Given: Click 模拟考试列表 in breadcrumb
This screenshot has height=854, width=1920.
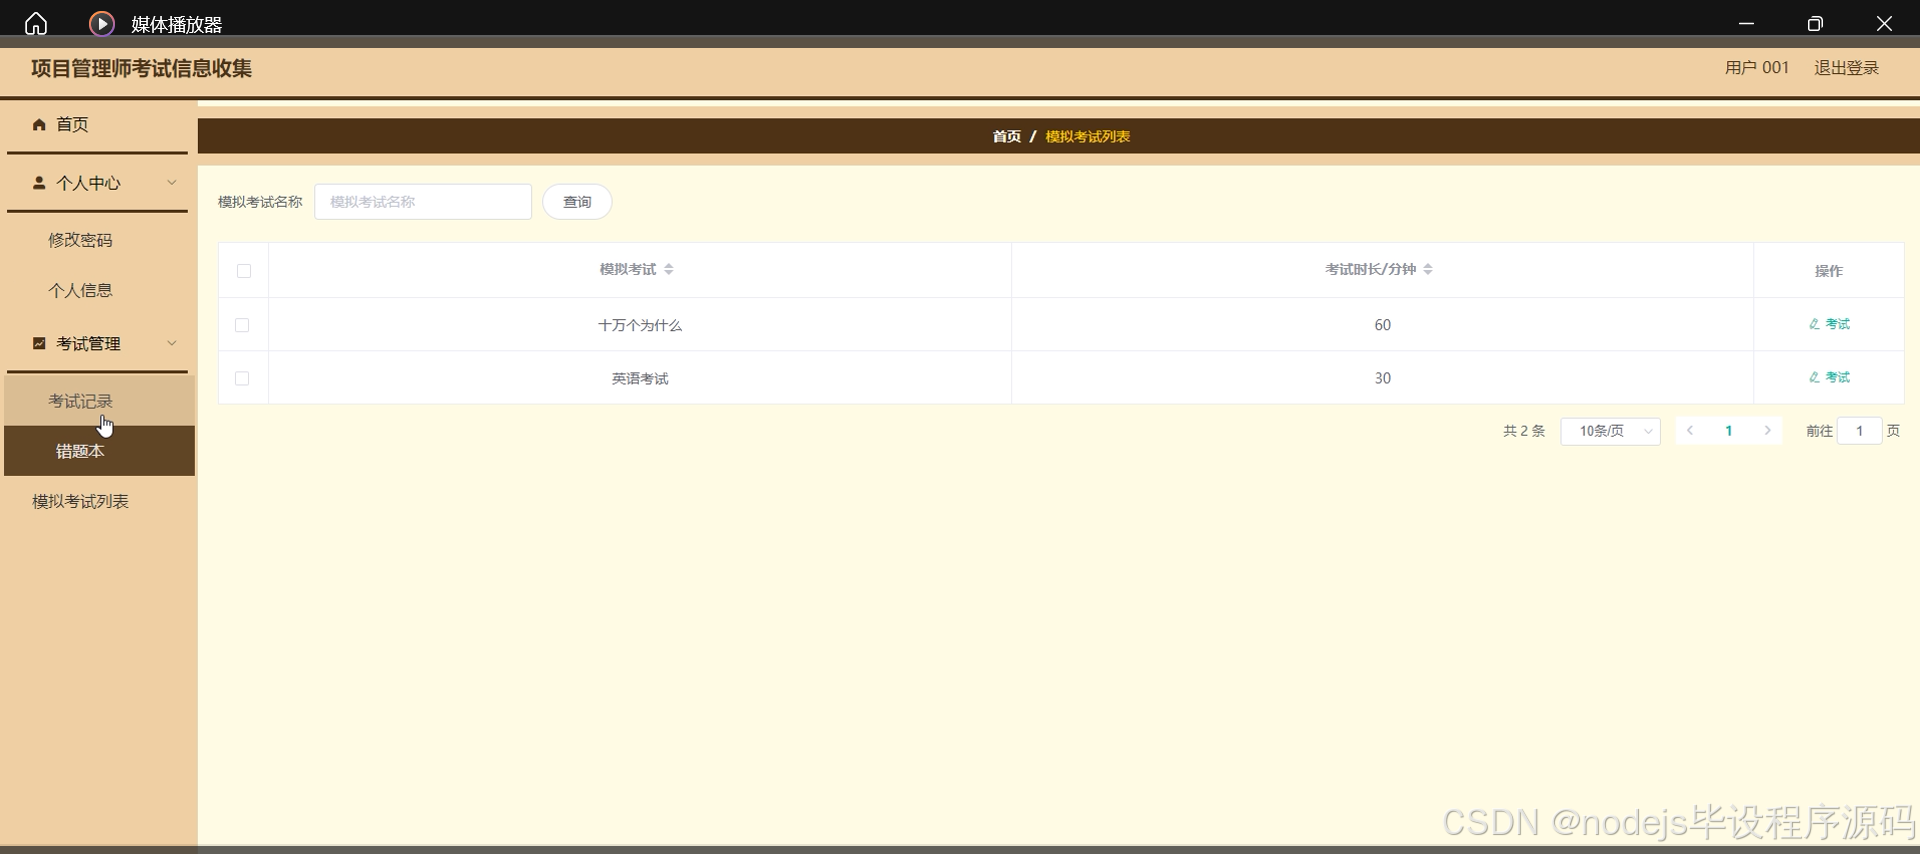Looking at the screenshot, I should pyautogui.click(x=1088, y=136).
